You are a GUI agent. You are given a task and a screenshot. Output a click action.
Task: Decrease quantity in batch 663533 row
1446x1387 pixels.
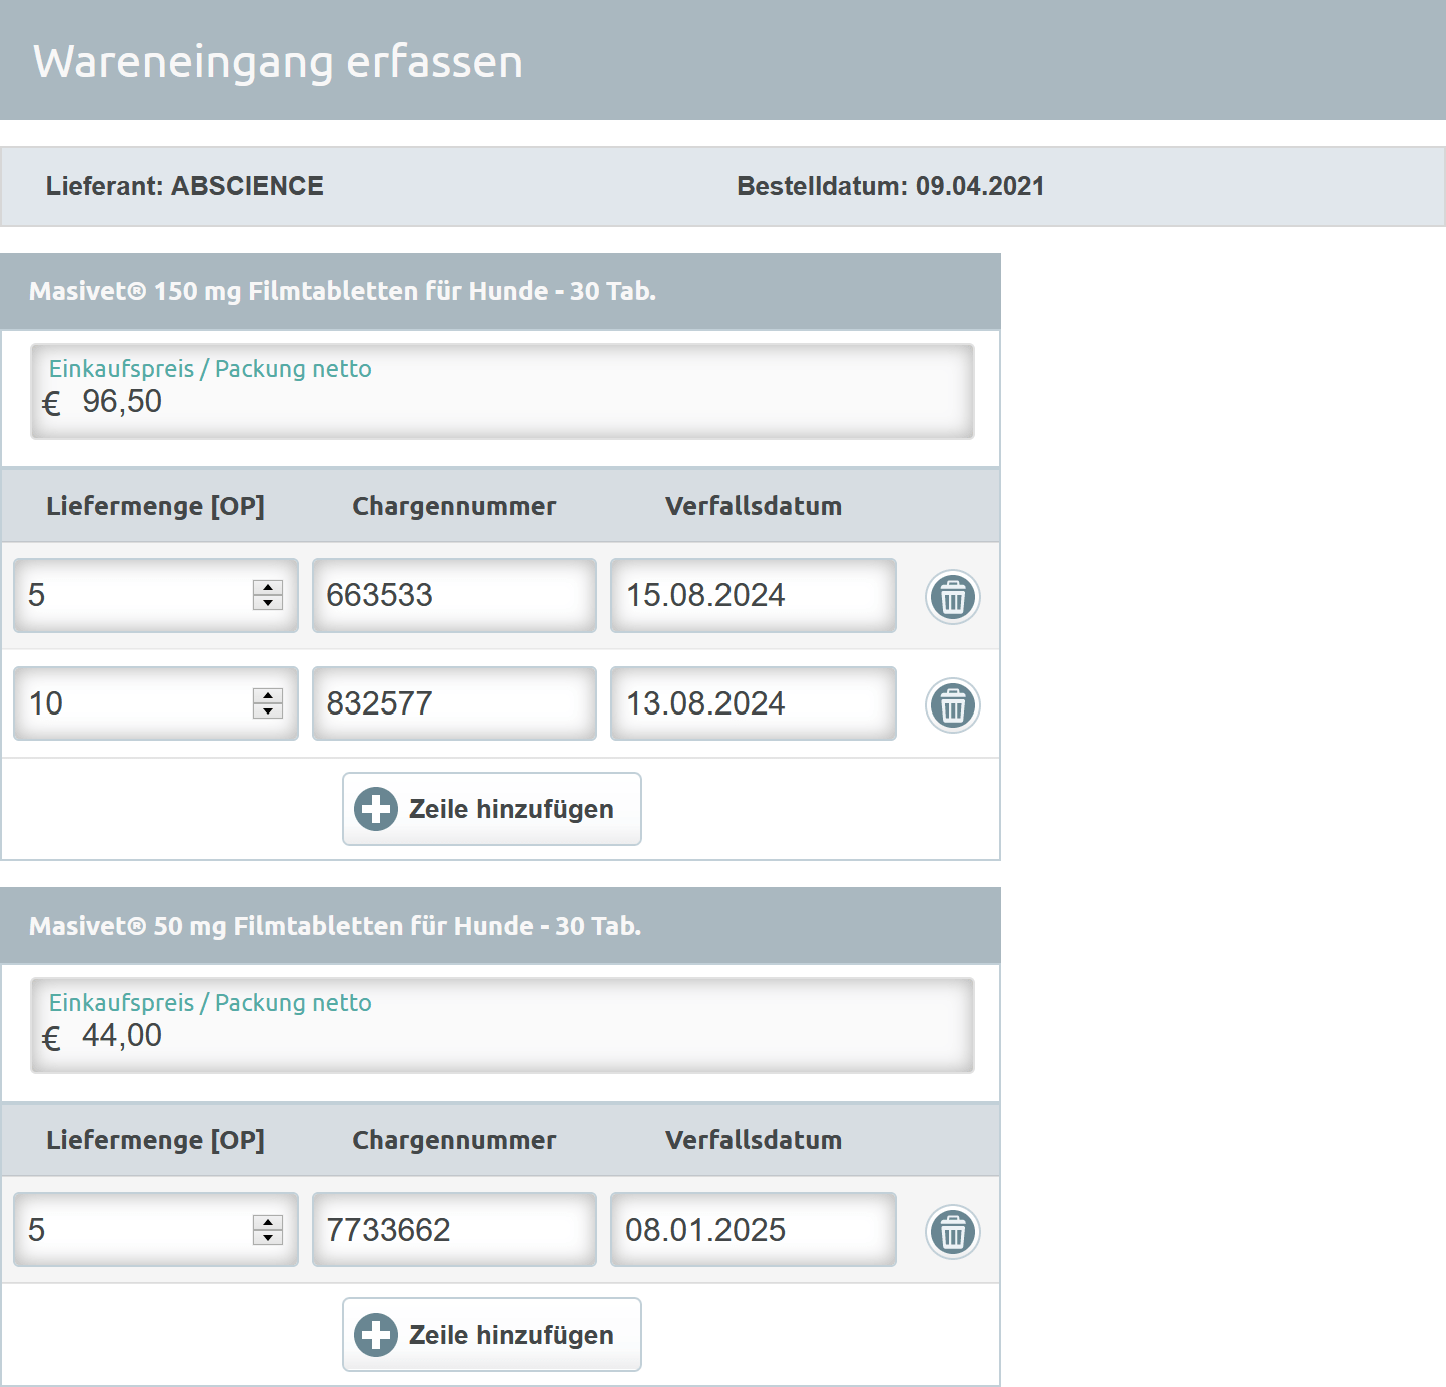[268, 603]
